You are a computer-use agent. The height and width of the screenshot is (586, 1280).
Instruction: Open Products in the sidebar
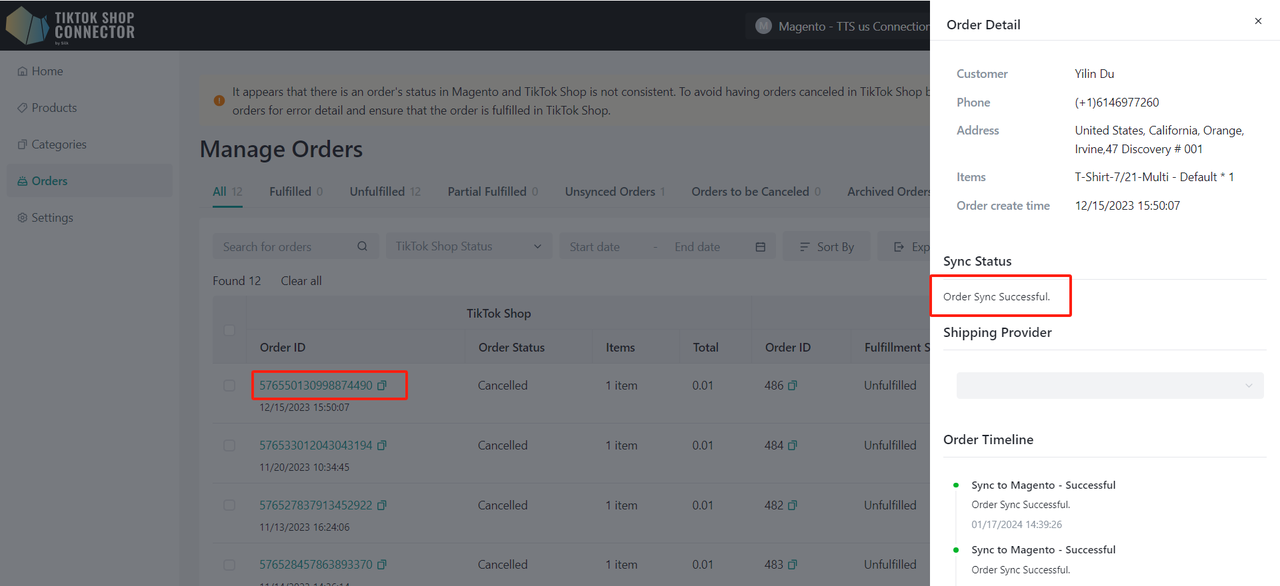pos(54,108)
